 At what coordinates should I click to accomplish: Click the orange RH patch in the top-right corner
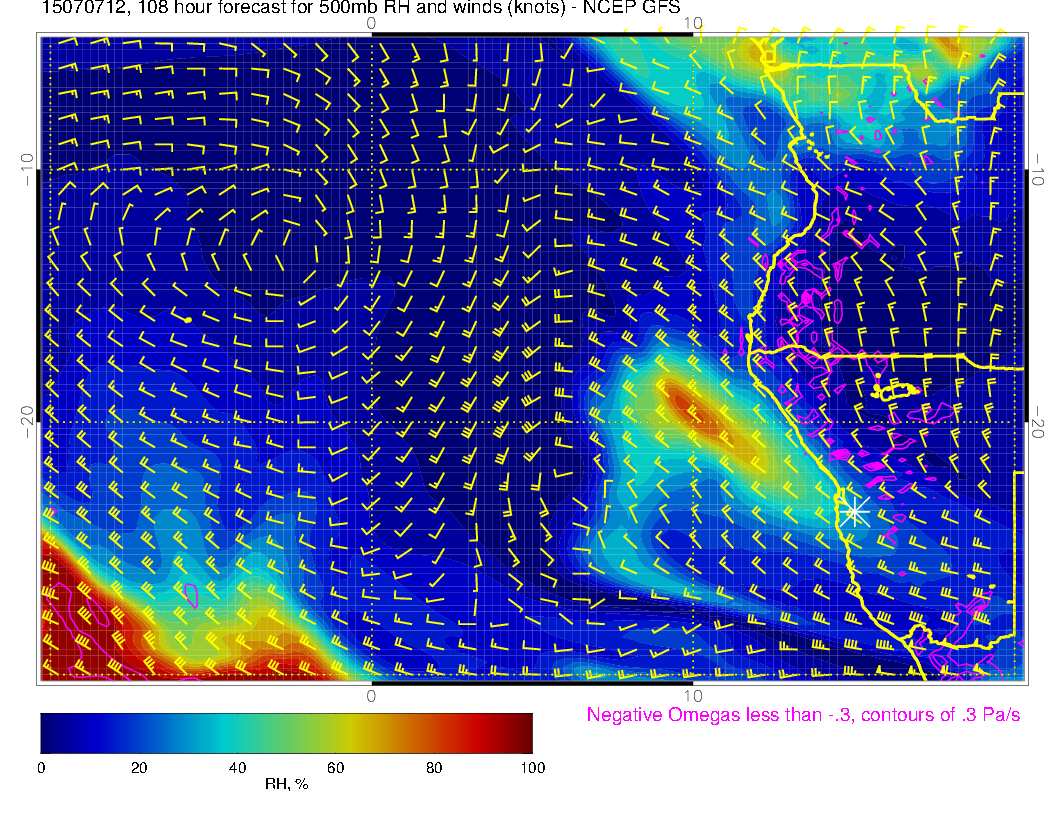[x=945, y=46]
